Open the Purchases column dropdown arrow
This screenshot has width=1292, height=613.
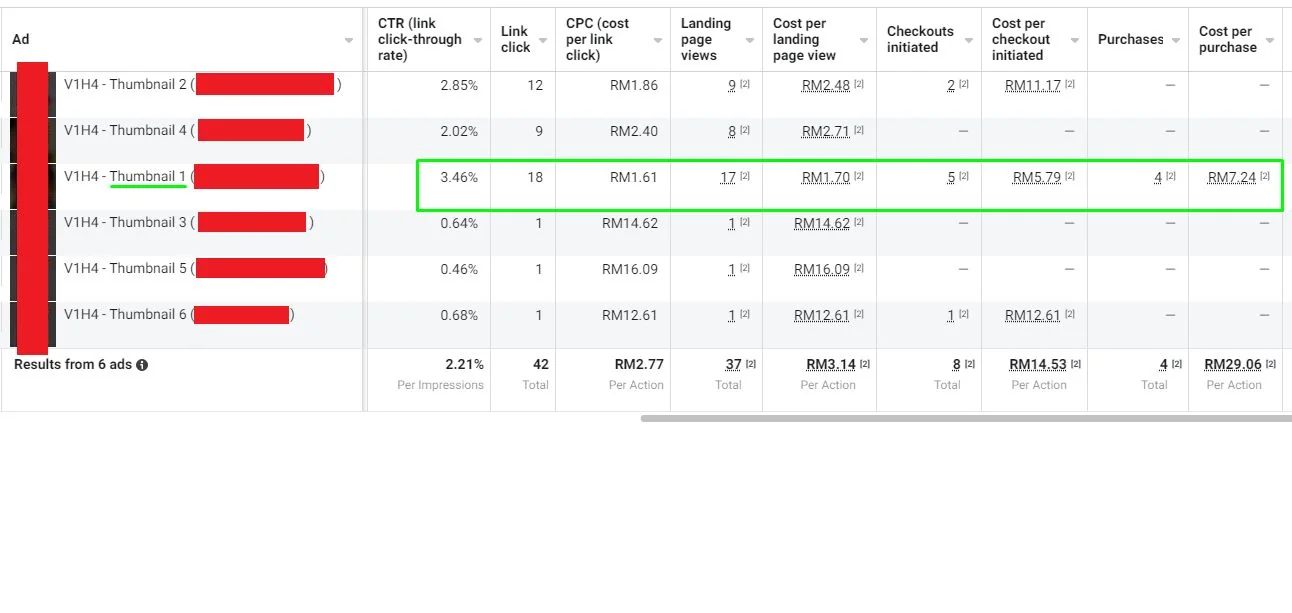coord(1176,41)
